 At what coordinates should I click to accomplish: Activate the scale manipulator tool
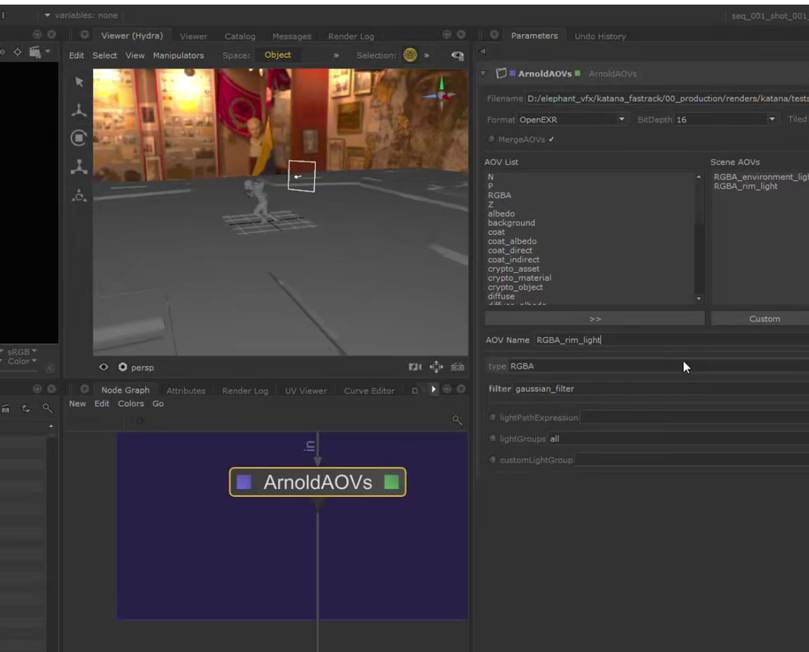click(78, 167)
